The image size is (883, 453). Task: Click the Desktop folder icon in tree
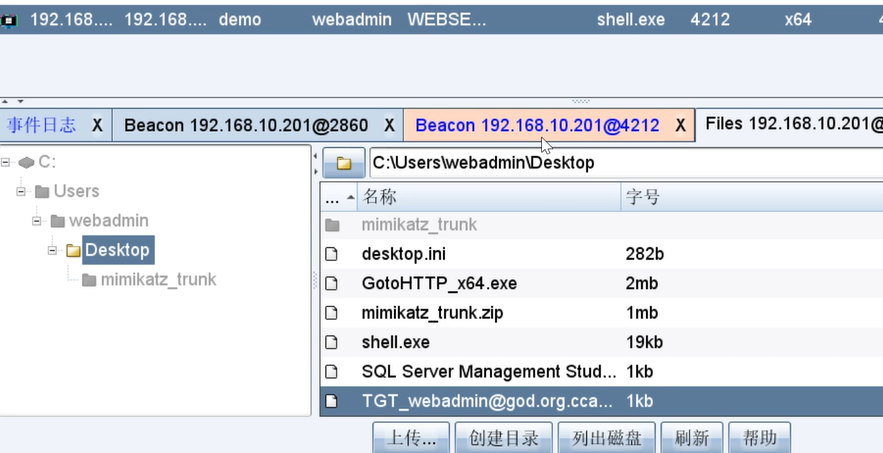73,250
